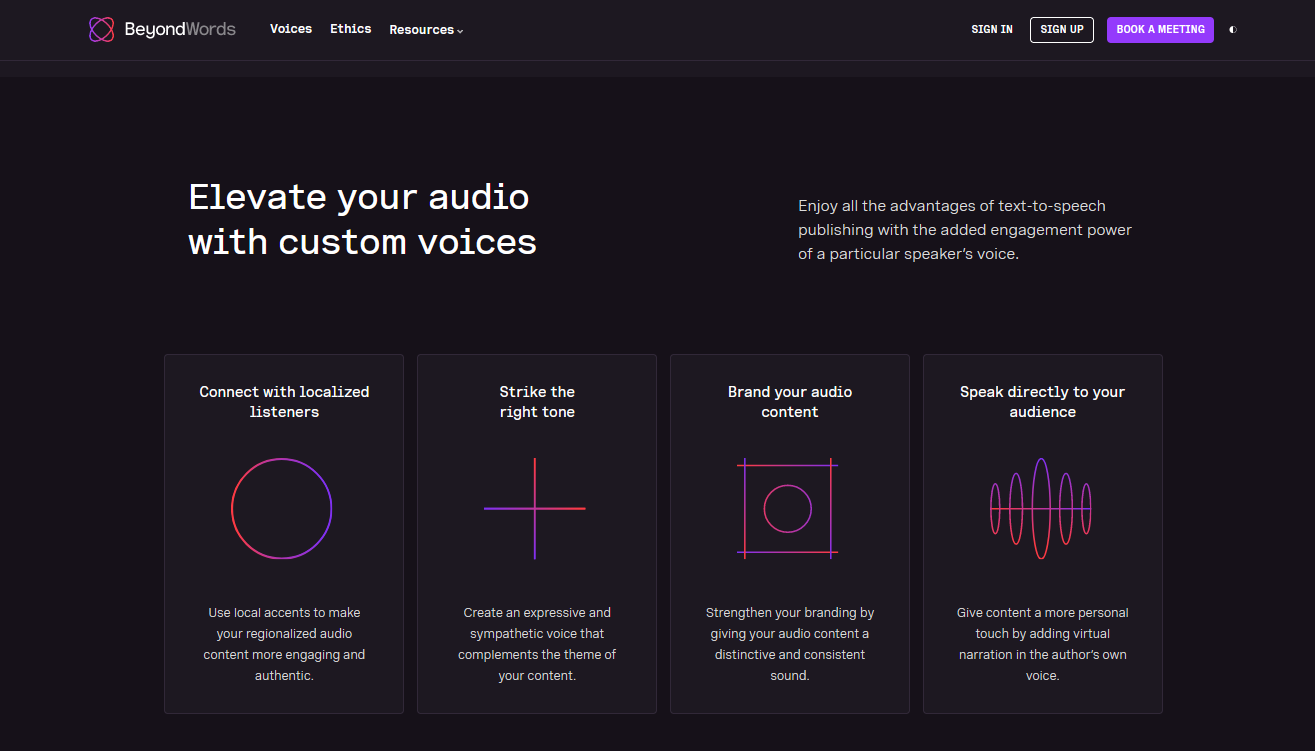The height and width of the screenshot is (751, 1315).
Task: Click the 'Strike the right tone' heading
Action: (x=537, y=402)
